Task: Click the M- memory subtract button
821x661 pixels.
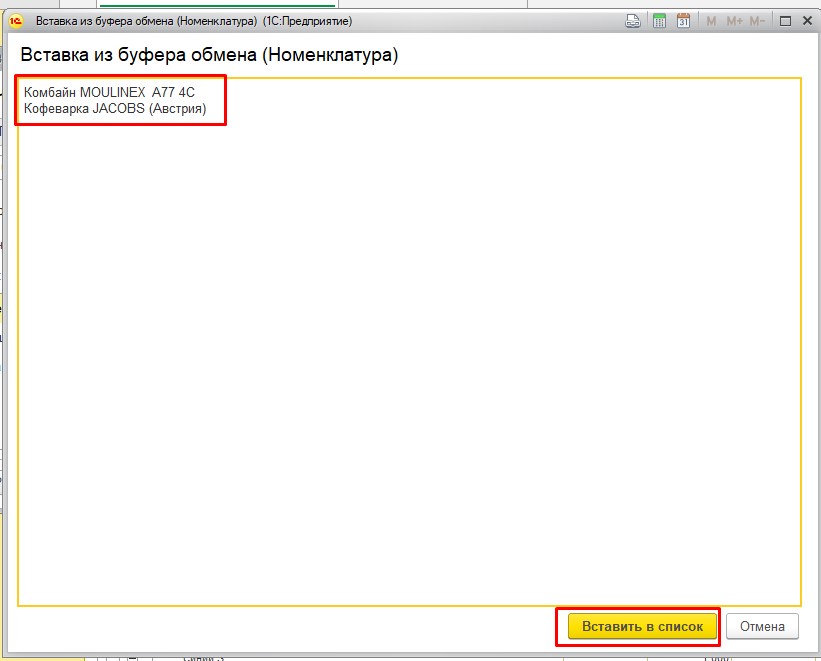Action: pyautogui.click(x=757, y=21)
